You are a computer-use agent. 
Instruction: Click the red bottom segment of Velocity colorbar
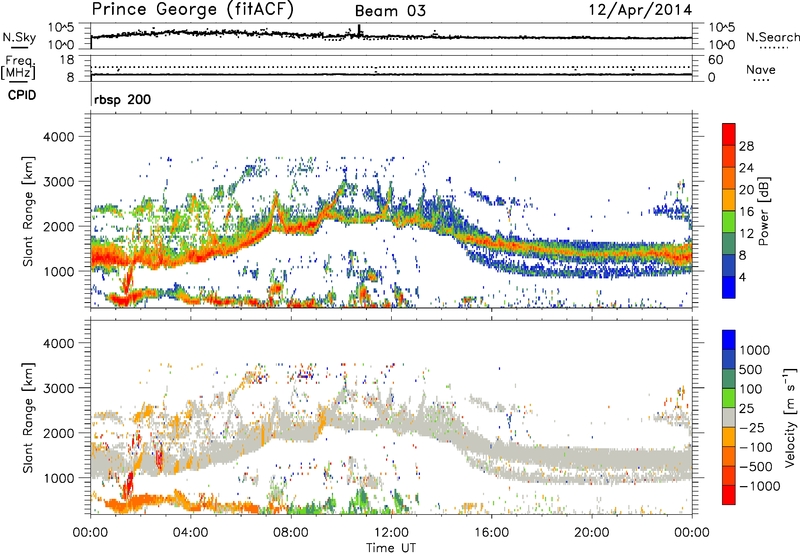(x=729, y=495)
